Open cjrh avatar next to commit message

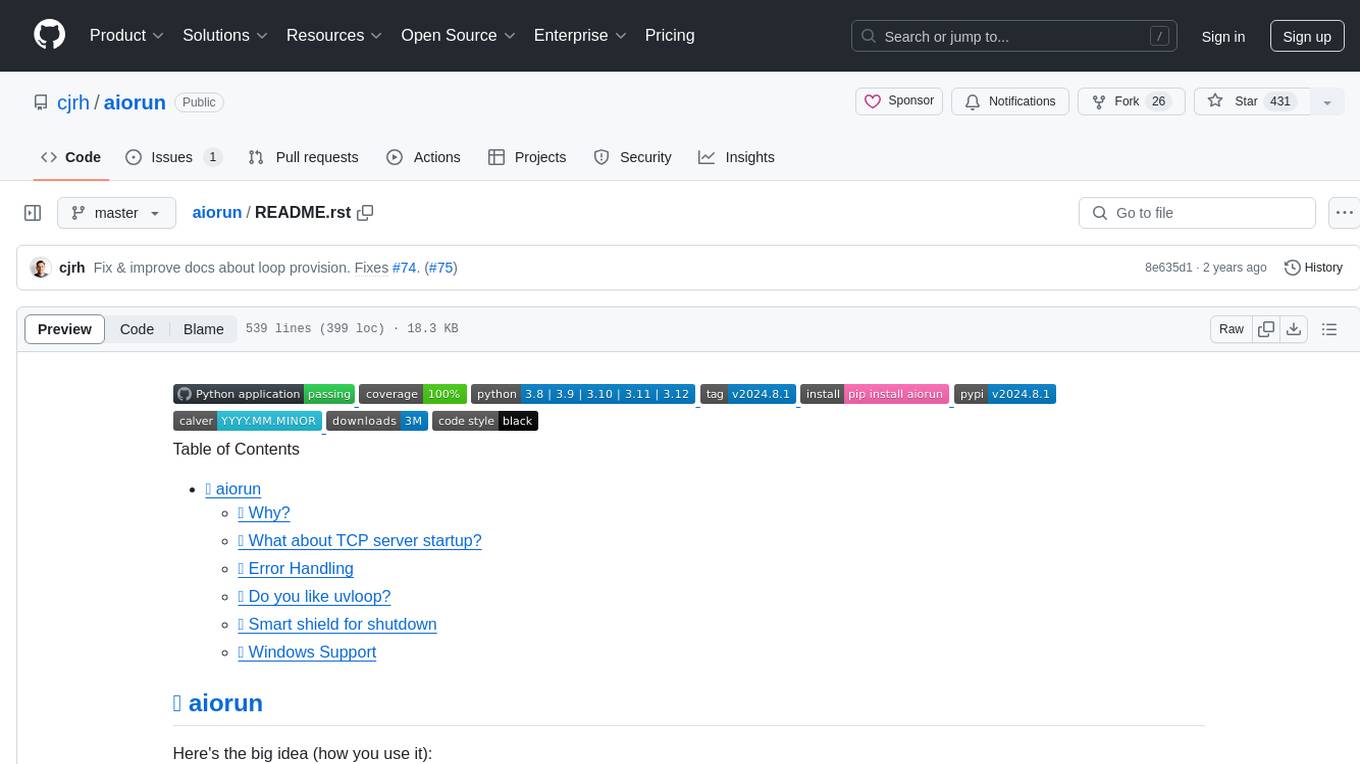tap(40, 268)
